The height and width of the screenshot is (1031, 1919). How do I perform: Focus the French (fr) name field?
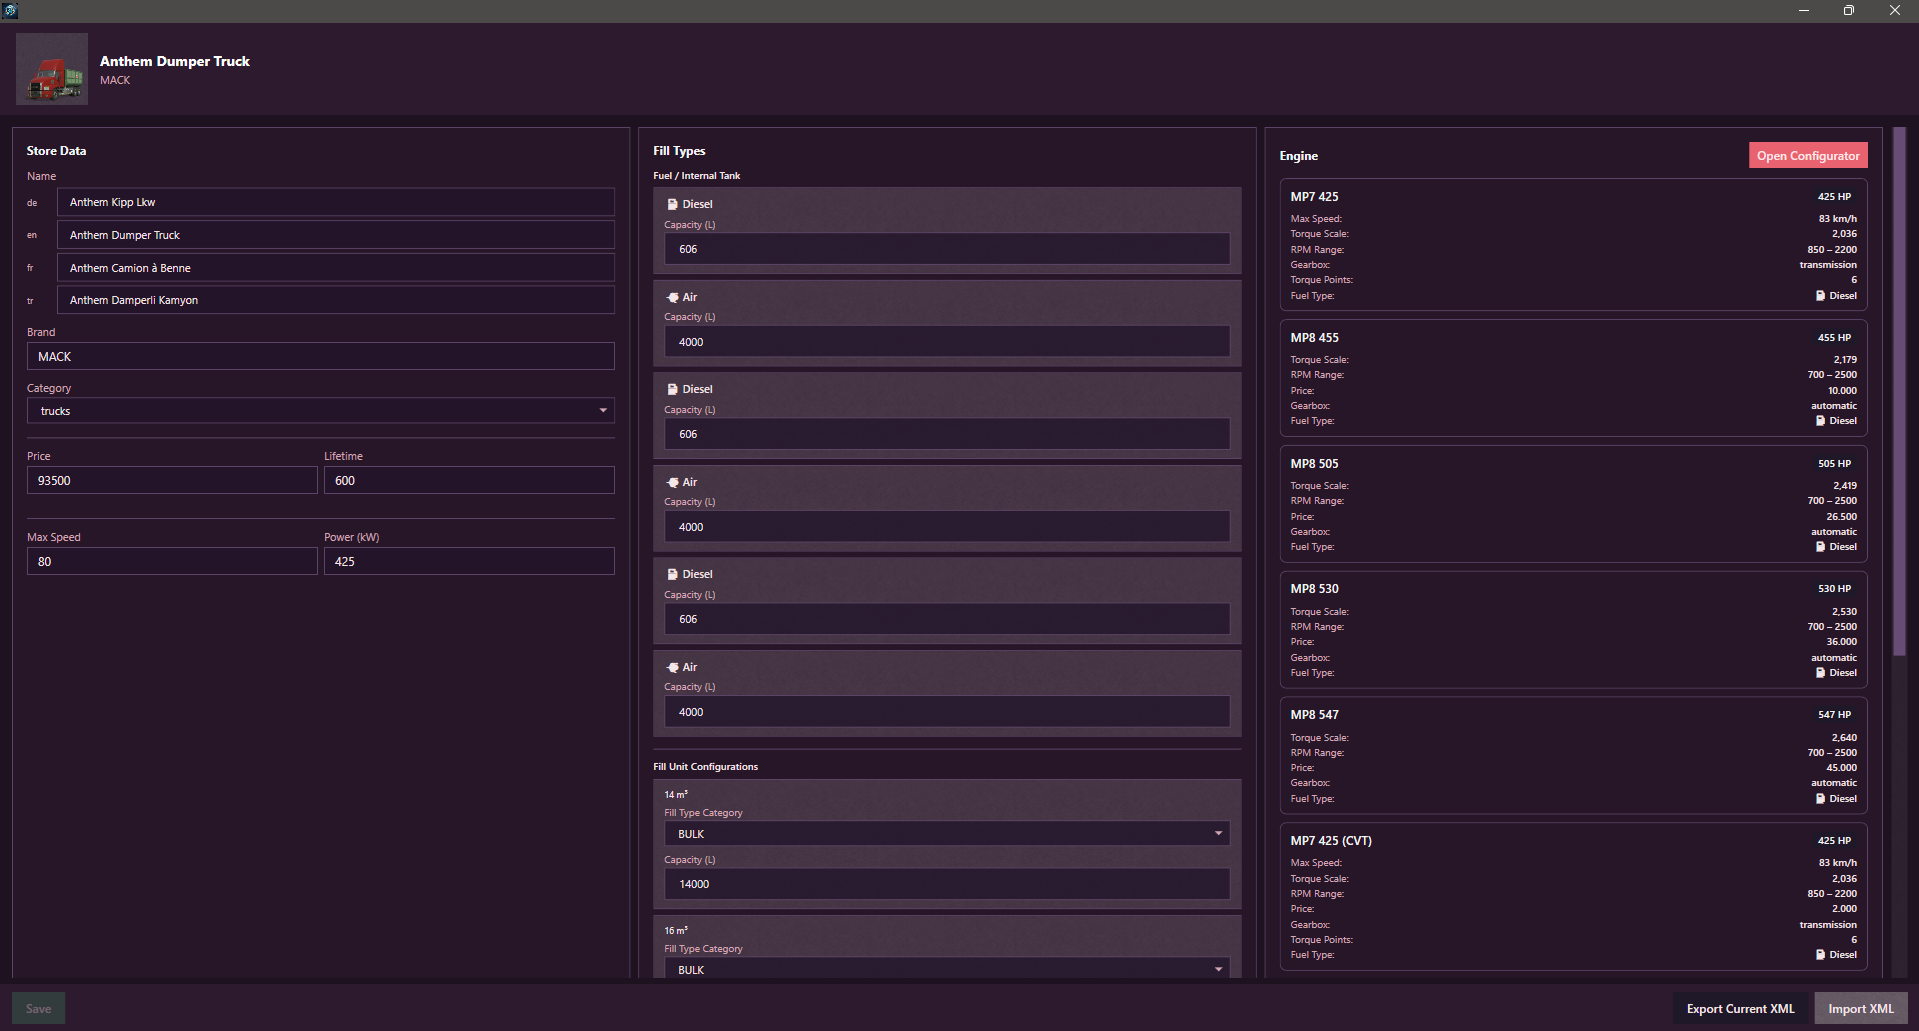coord(335,268)
